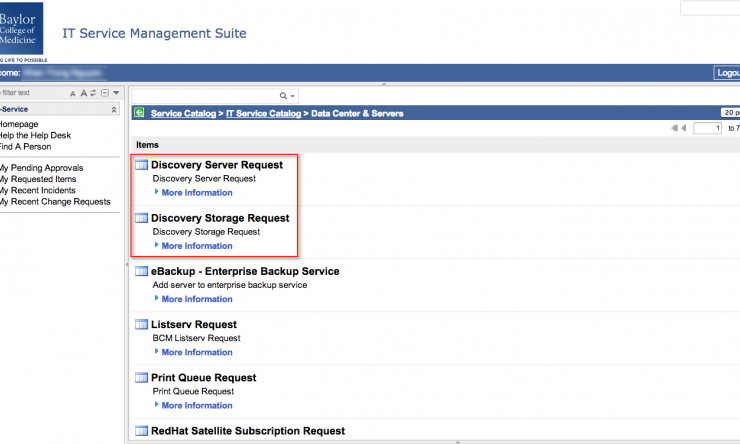Open Discovery Server Request title
The image size is (740, 444).
pyautogui.click(x=217, y=165)
